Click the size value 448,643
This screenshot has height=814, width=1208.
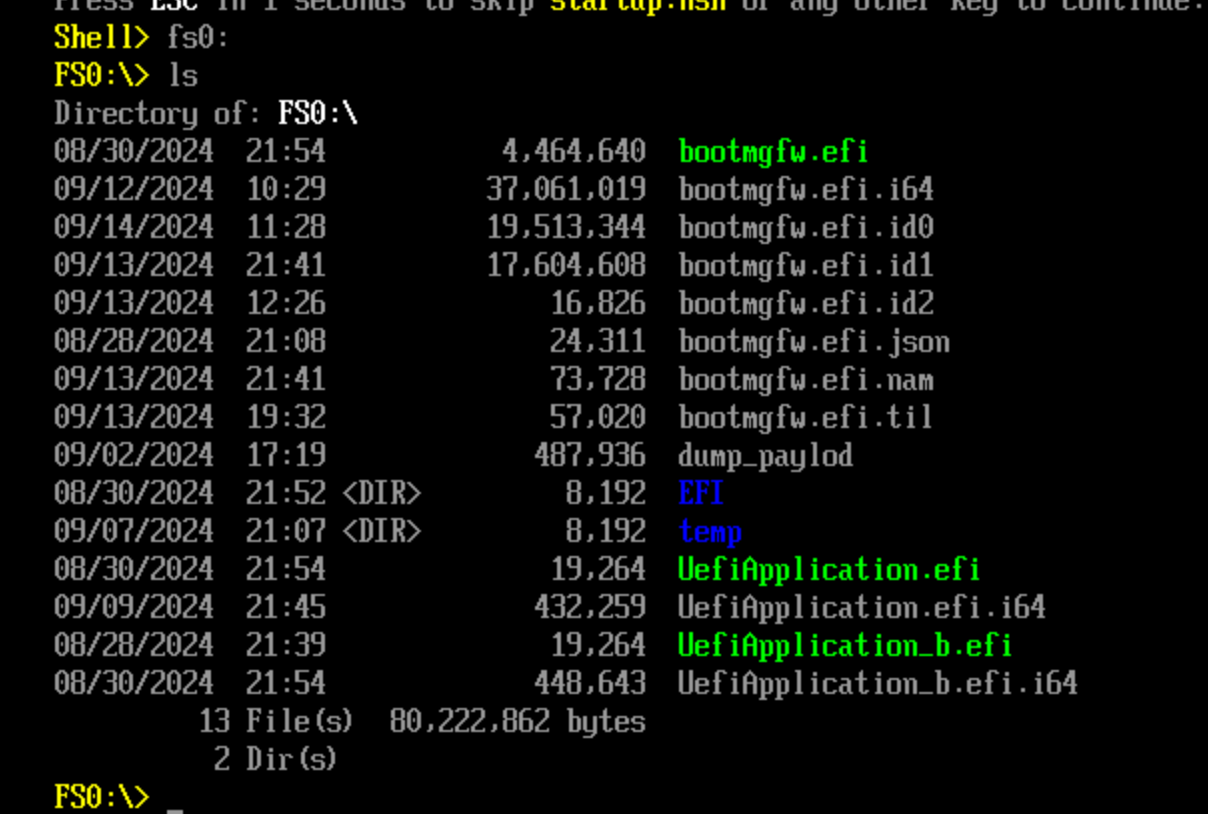590,684
